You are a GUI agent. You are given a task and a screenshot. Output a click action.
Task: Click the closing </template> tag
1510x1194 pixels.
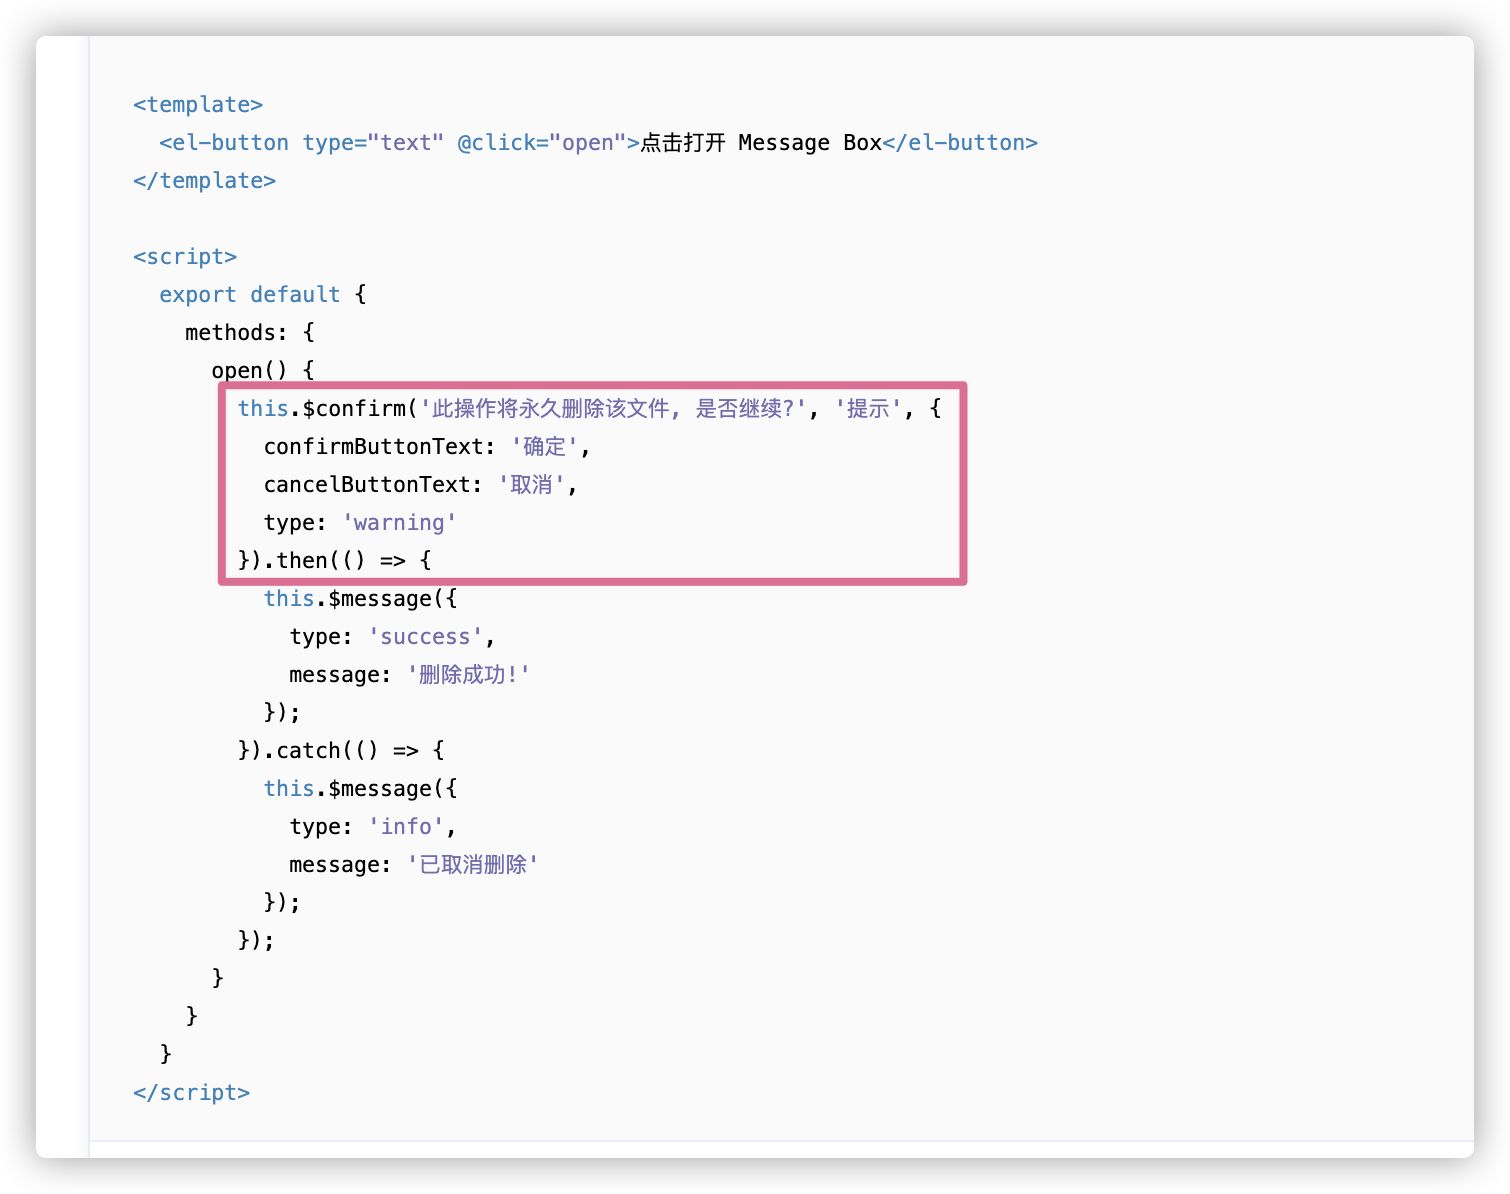pos(204,181)
